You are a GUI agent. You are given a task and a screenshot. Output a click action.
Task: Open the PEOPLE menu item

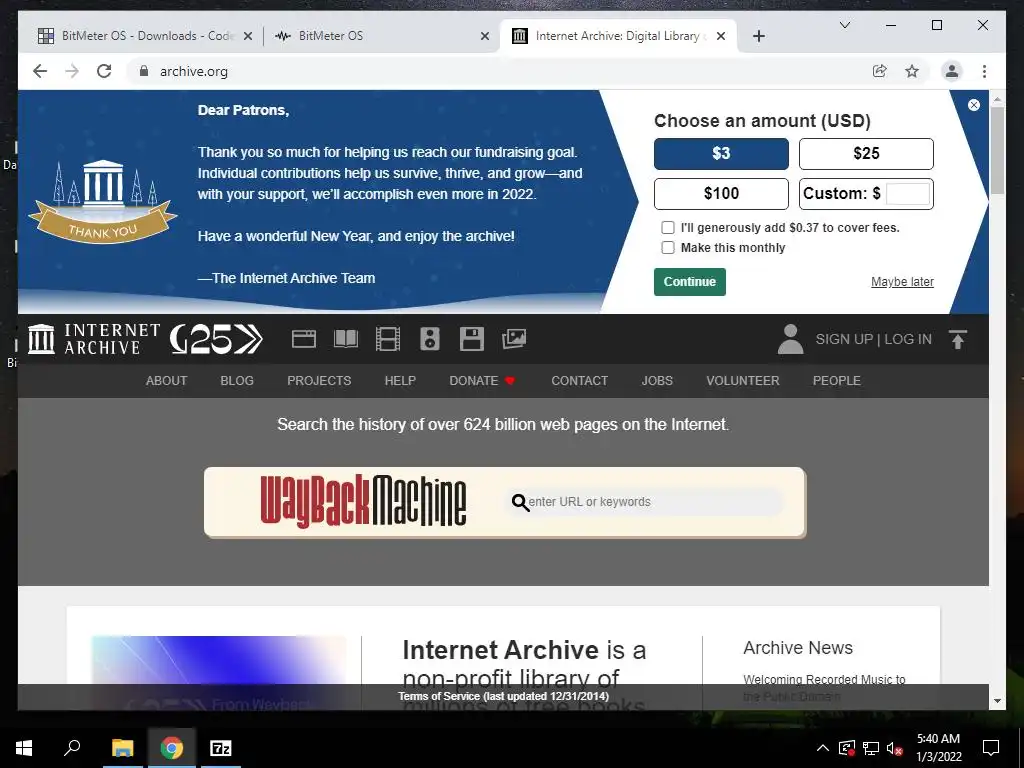(x=836, y=381)
